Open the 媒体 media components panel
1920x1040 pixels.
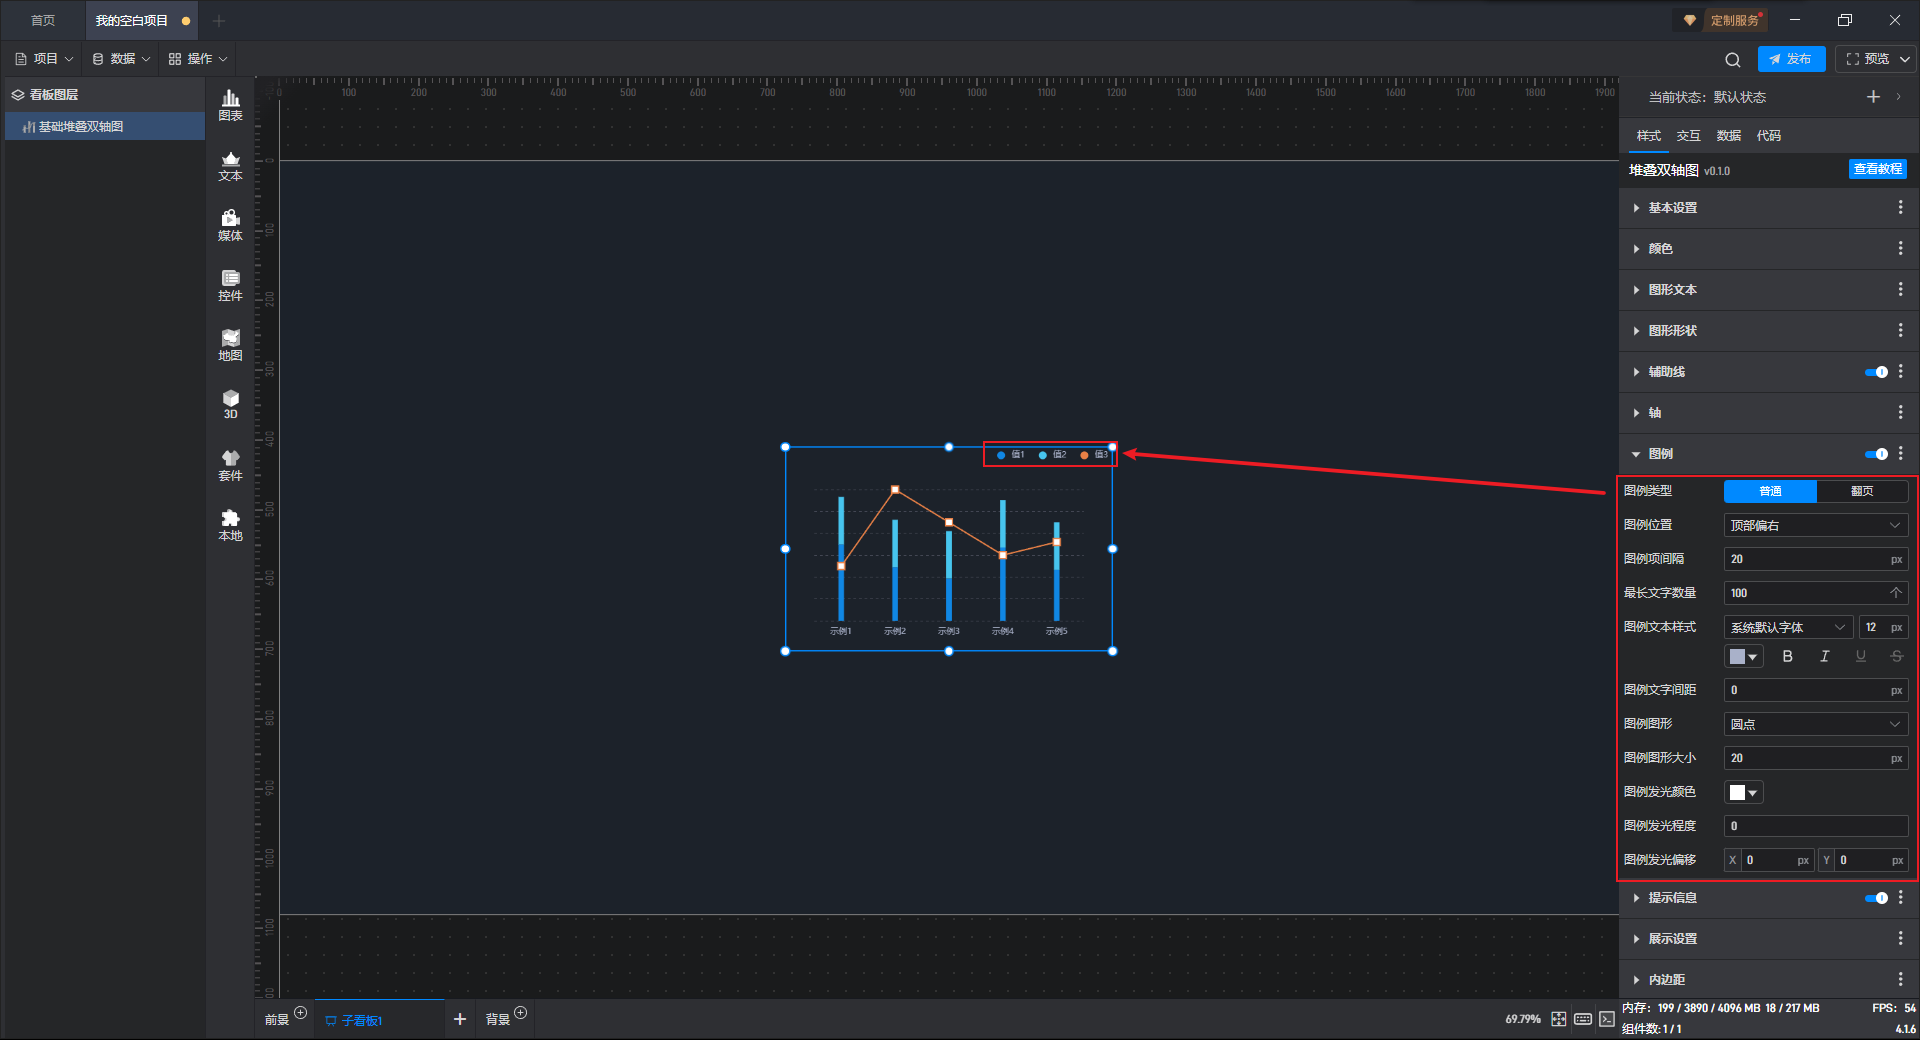[x=230, y=226]
